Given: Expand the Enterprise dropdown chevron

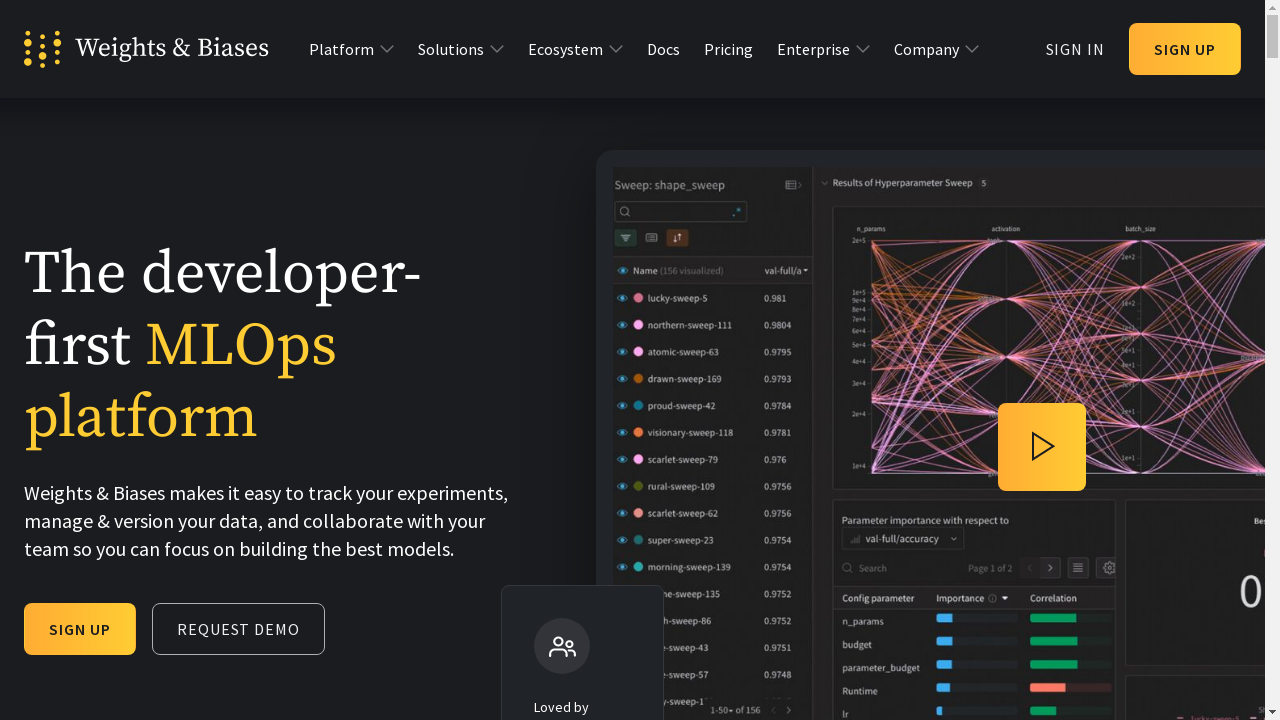Looking at the screenshot, I should [x=863, y=49].
